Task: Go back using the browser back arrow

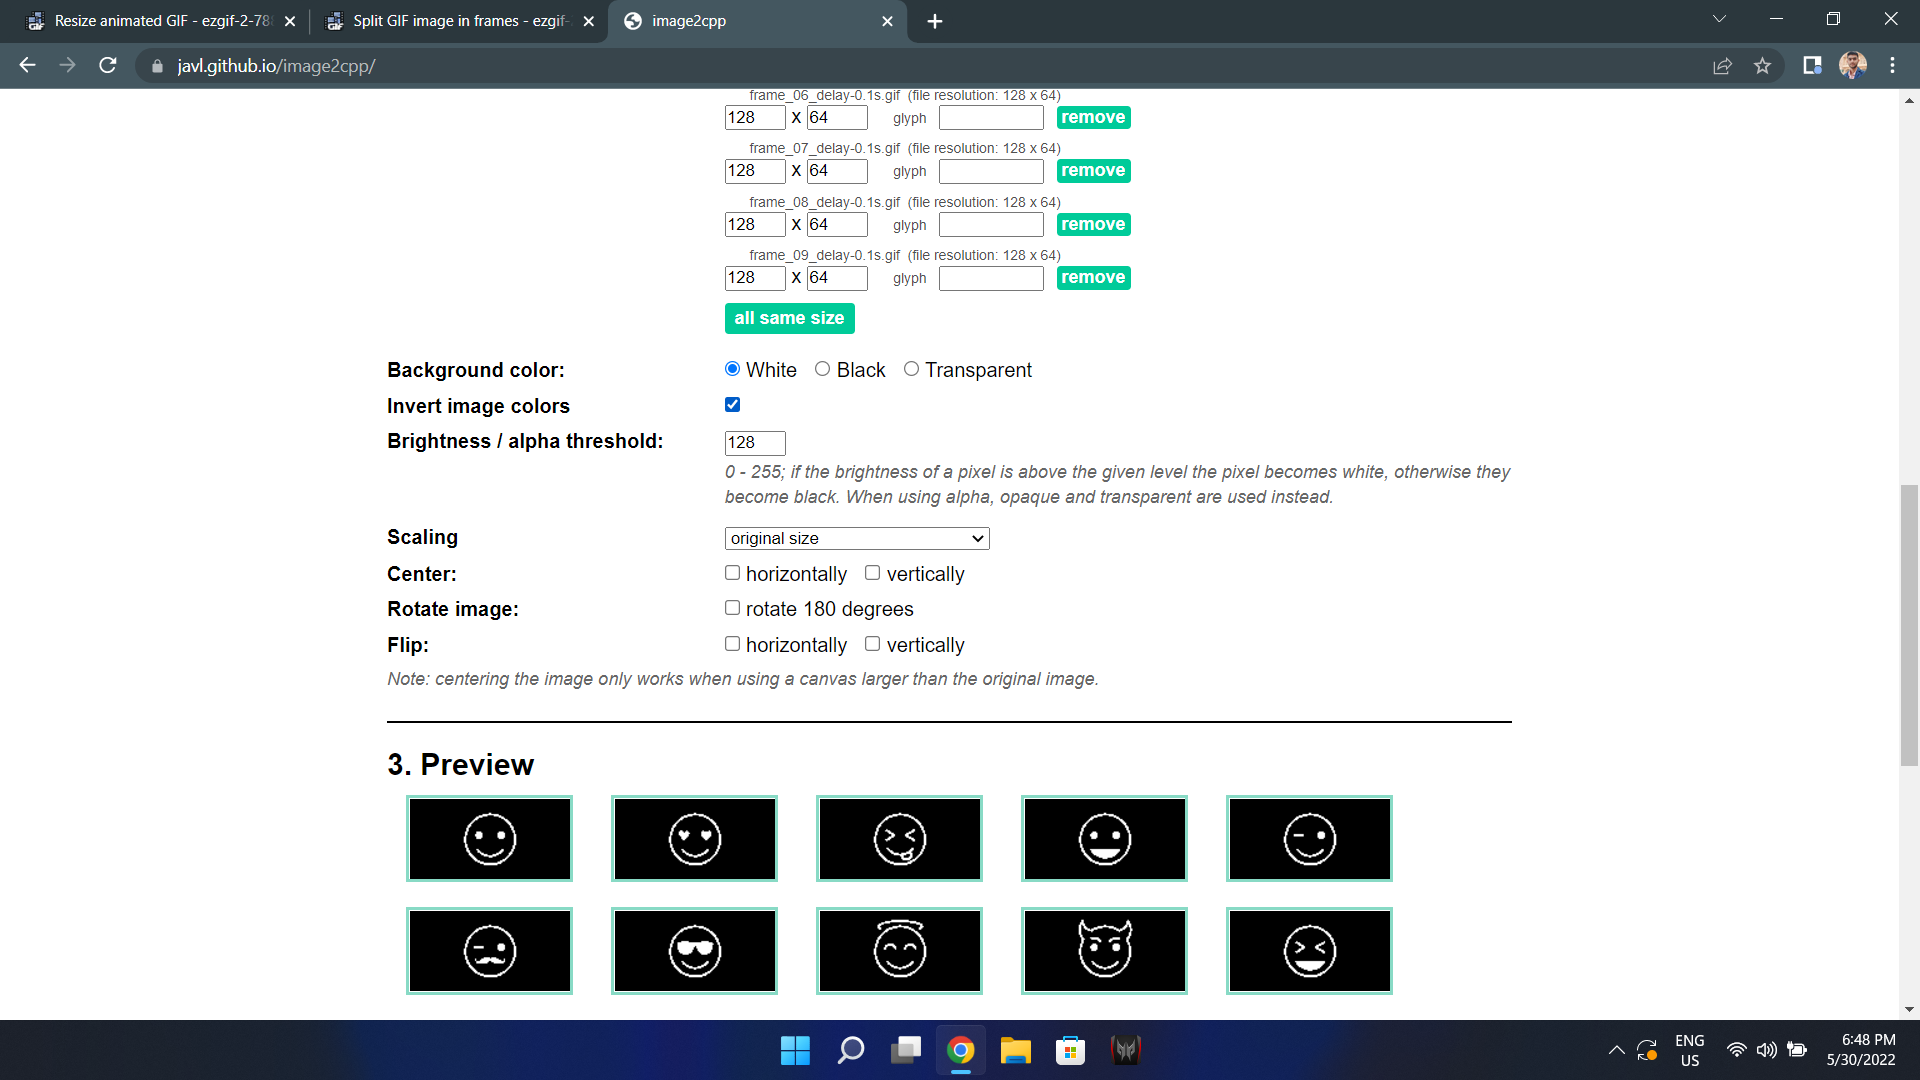Action: coord(27,65)
